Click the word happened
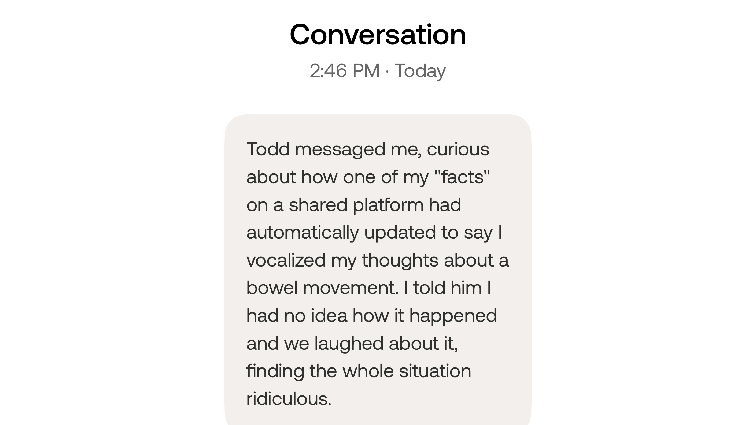This screenshot has height=425, width=756. (x=453, y=316)
